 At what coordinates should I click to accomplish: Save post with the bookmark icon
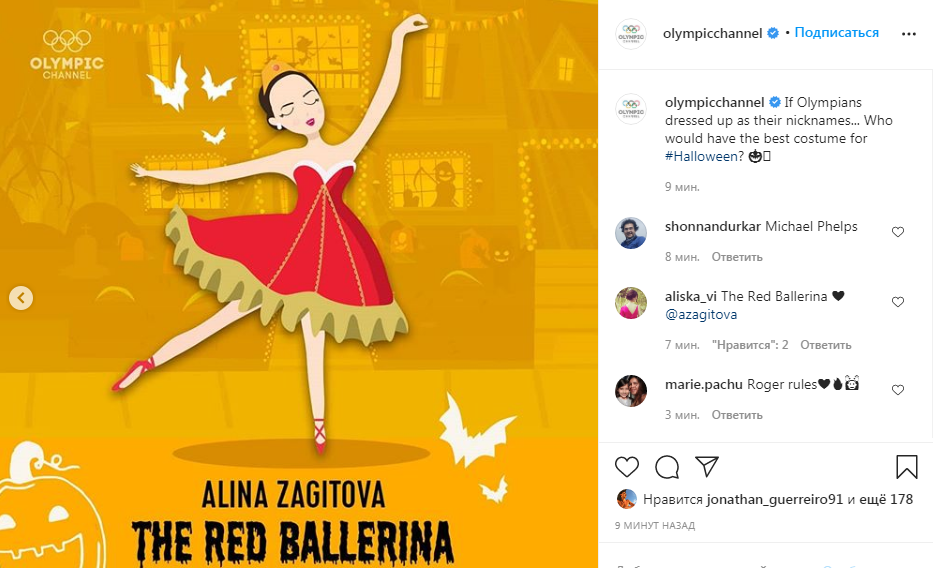907,467
